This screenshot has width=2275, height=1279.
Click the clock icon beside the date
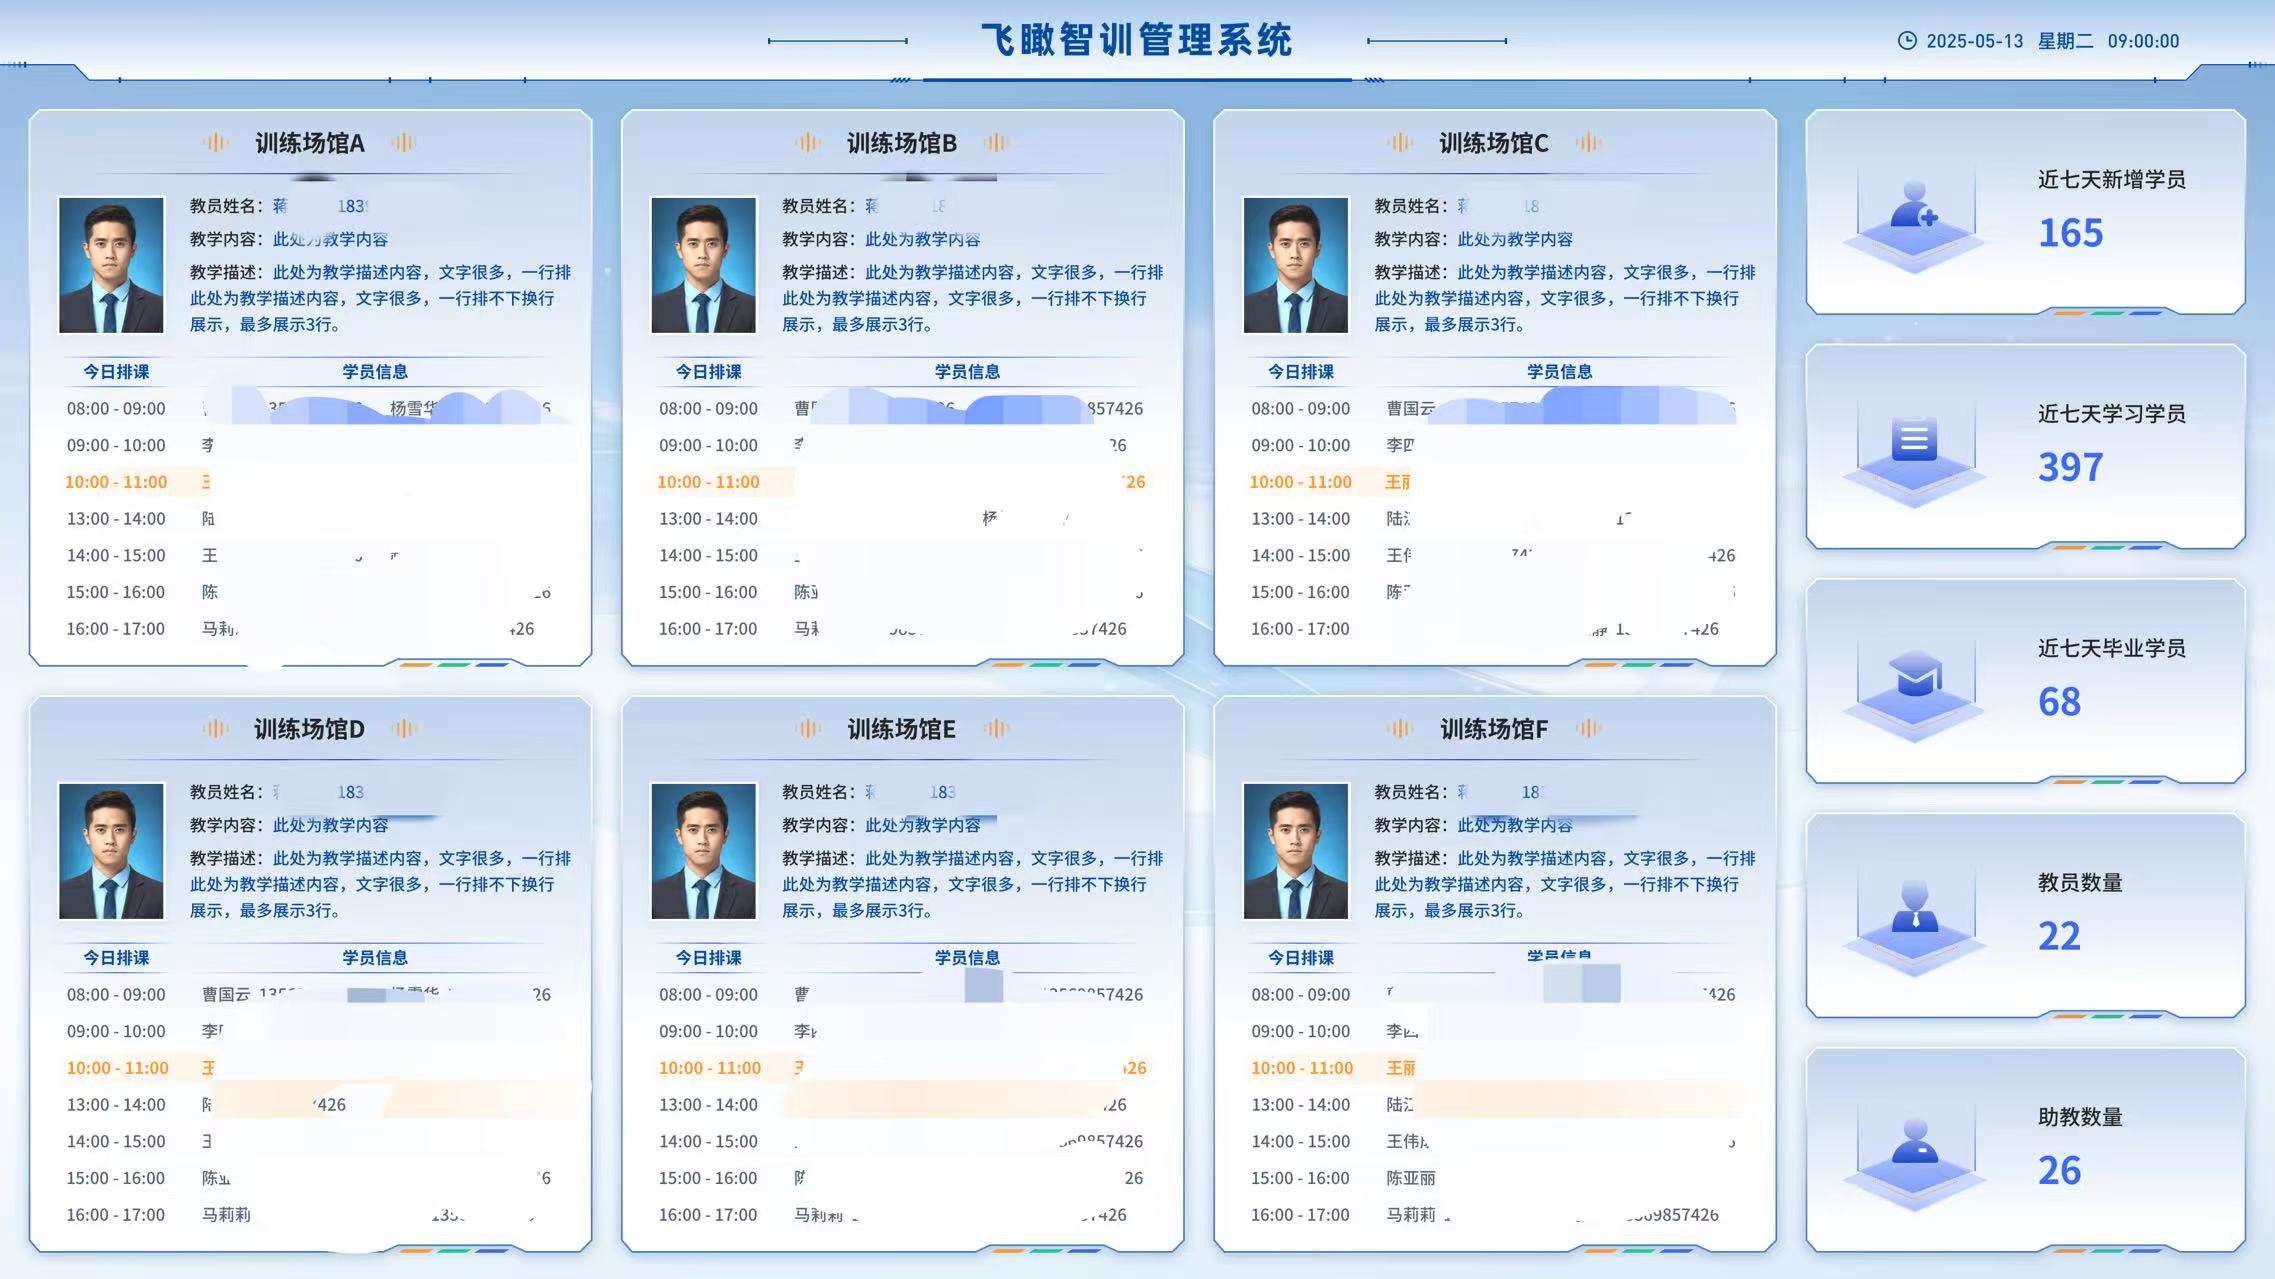pos(1907,41)
